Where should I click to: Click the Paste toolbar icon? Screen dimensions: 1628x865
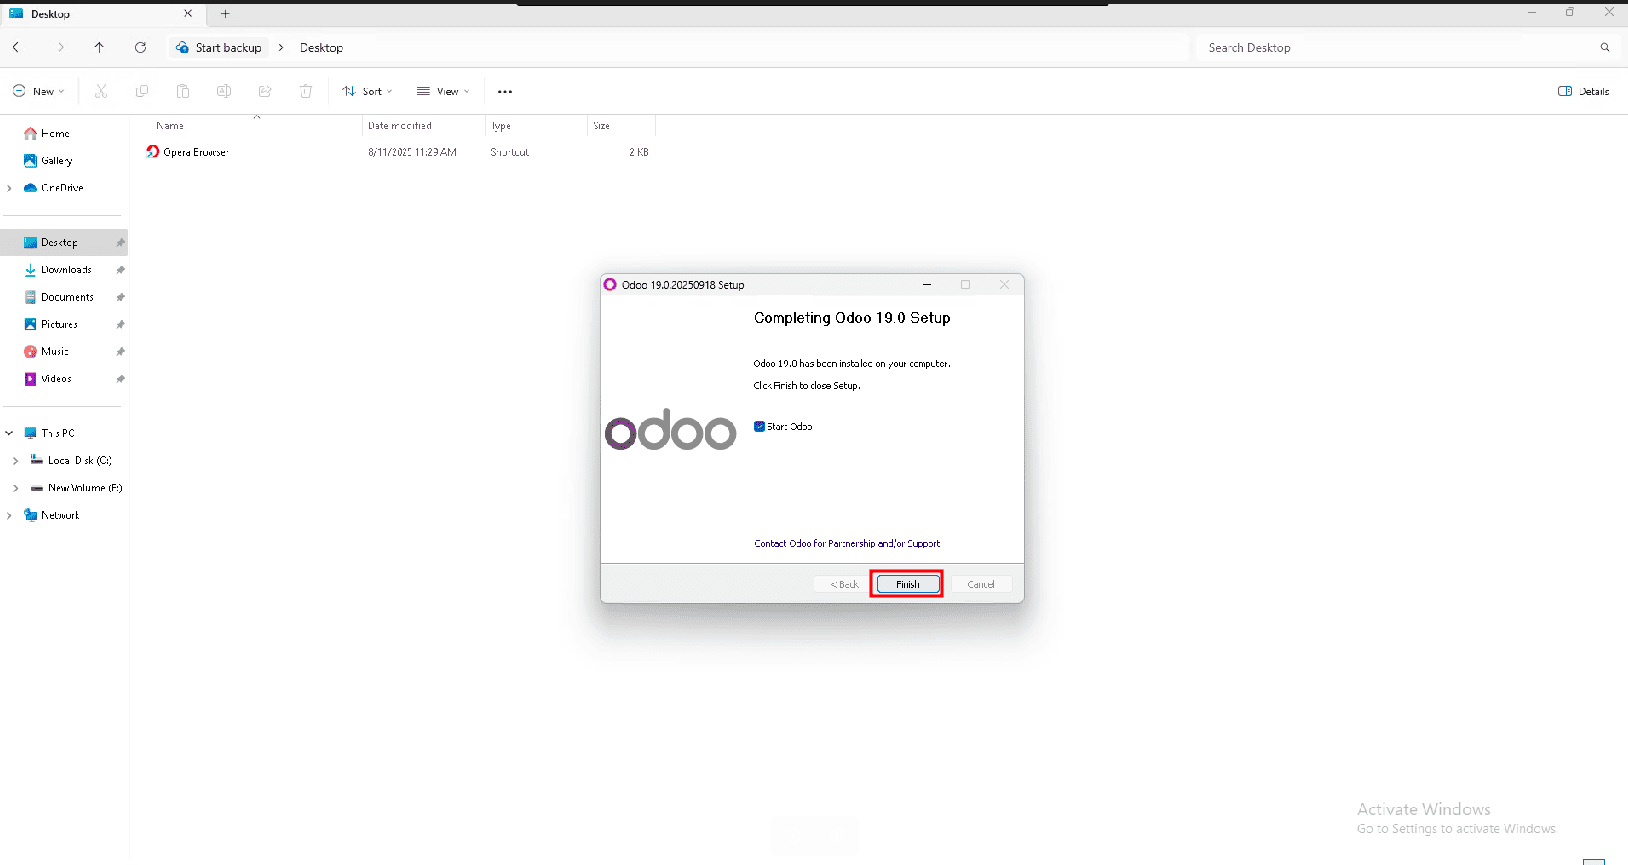coord(183,91)
